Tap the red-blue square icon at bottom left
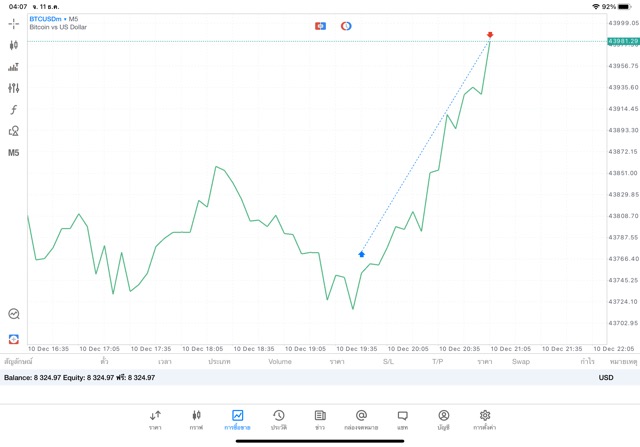640x447 pixels. [14, 339]
